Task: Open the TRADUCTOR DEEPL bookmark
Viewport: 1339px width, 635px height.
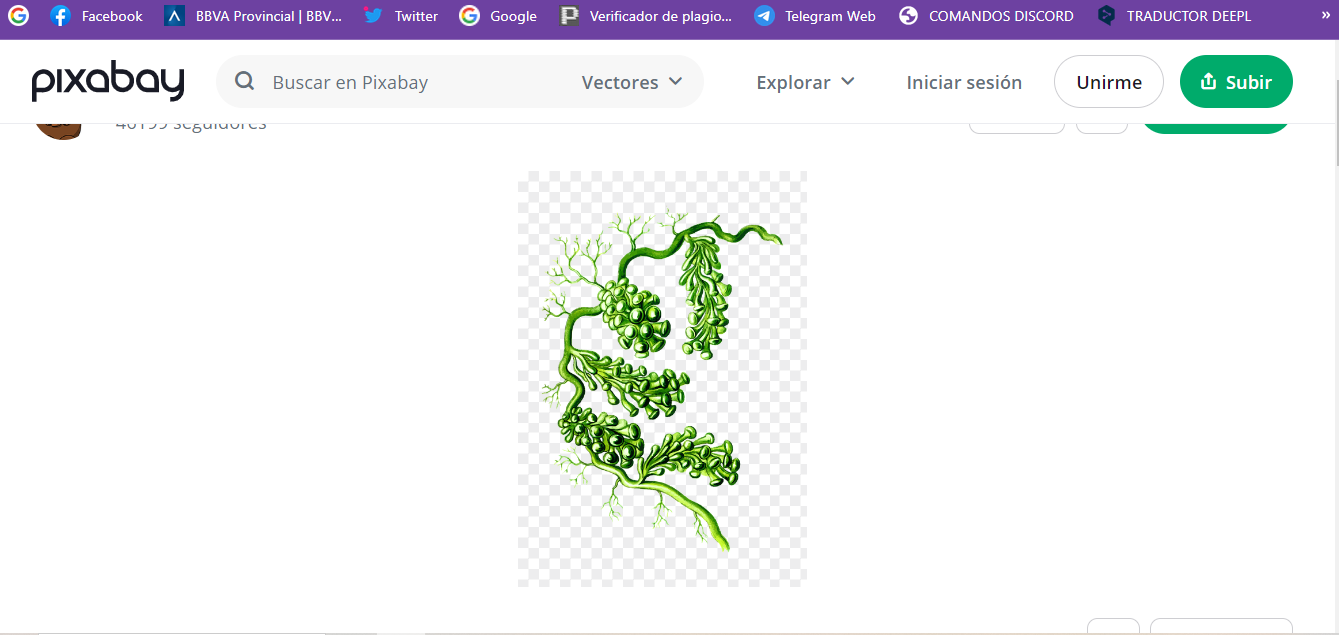Action: tap(1174, 16)
